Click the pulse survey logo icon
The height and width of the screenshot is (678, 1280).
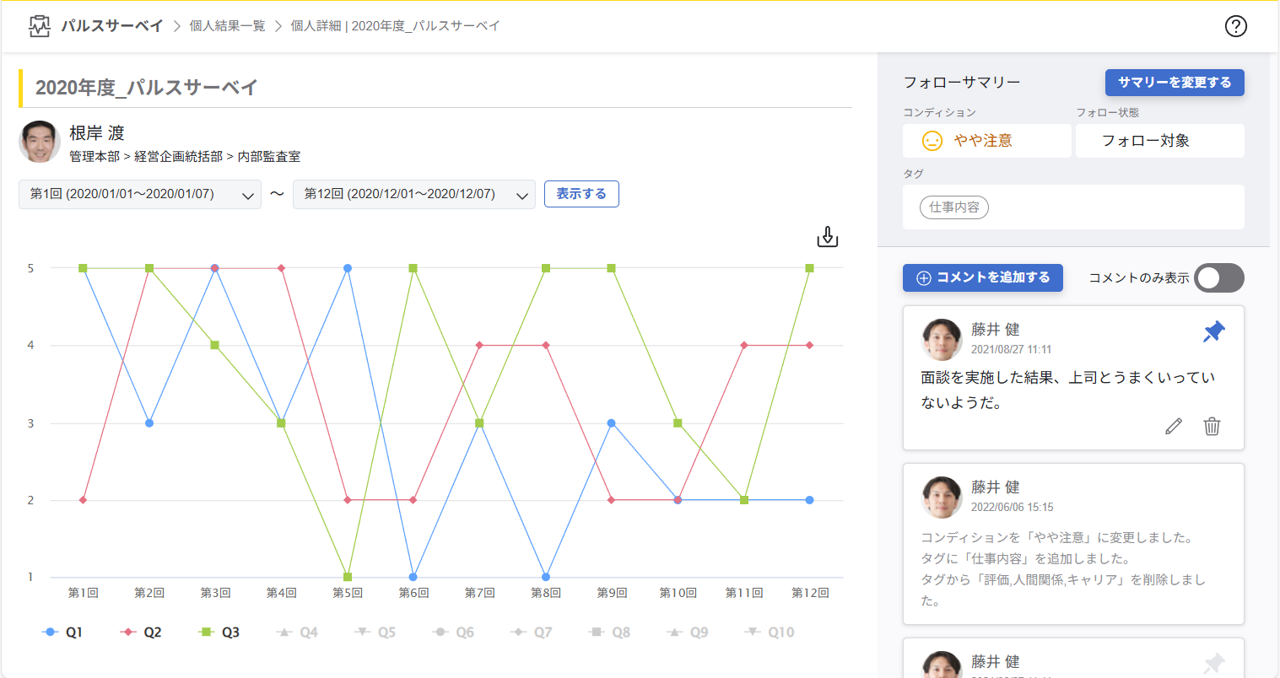pos(39,27)
